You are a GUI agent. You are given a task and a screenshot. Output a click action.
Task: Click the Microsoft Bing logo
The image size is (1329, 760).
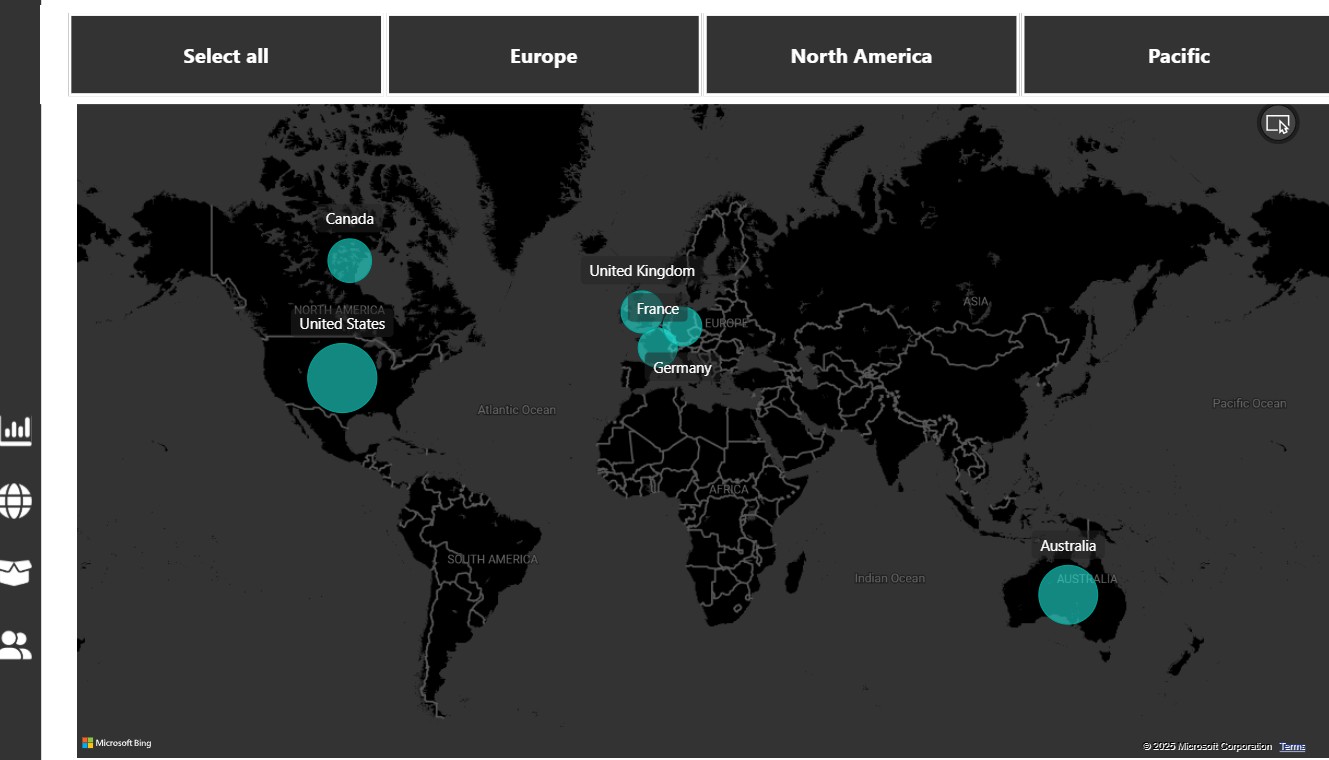pyautogui.click(x=117, y=743)
